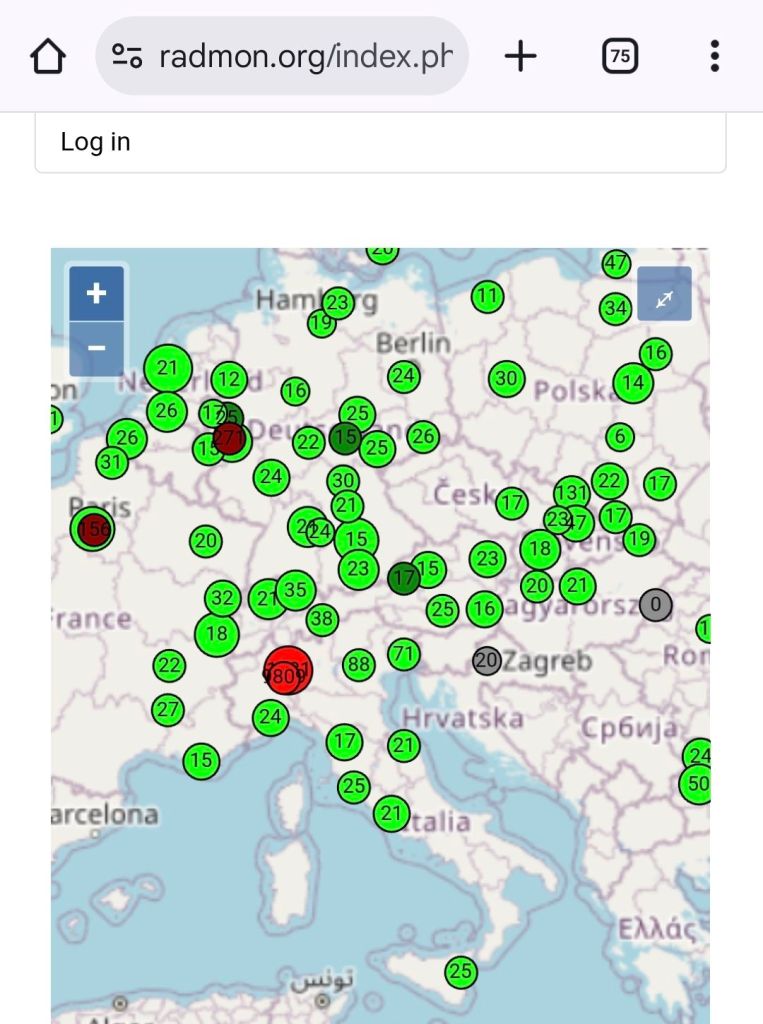Screen dimensions: 763x1024
Task: Select the dark red marker labeled 156
Action: tap(93, 529)
